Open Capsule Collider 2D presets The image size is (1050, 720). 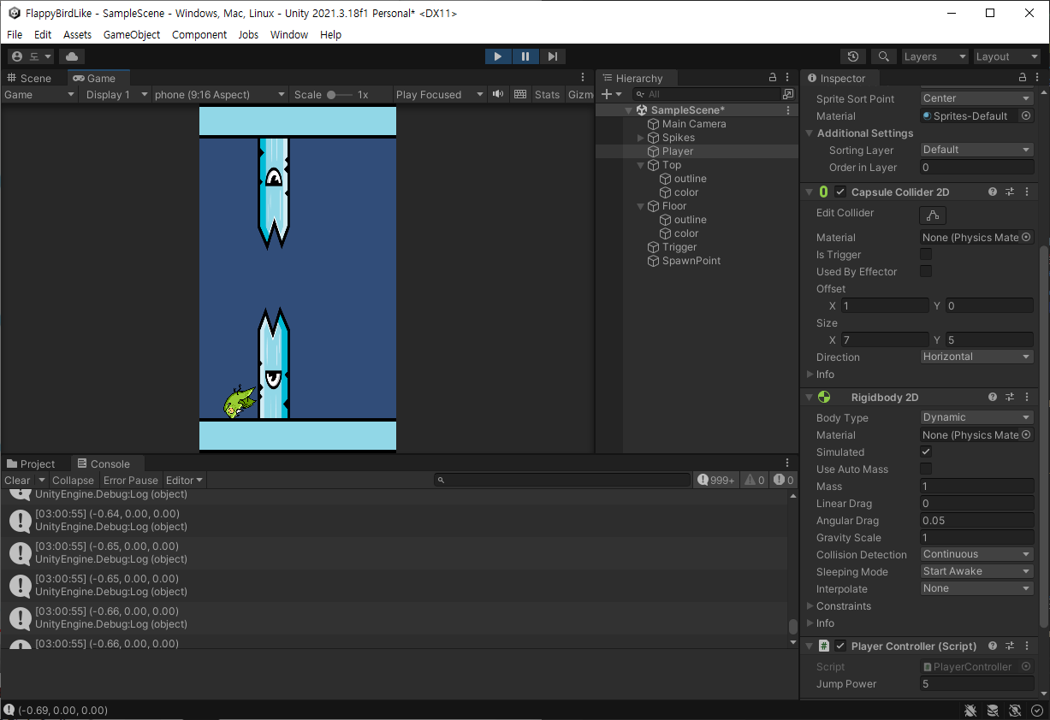click(1010, 192)
